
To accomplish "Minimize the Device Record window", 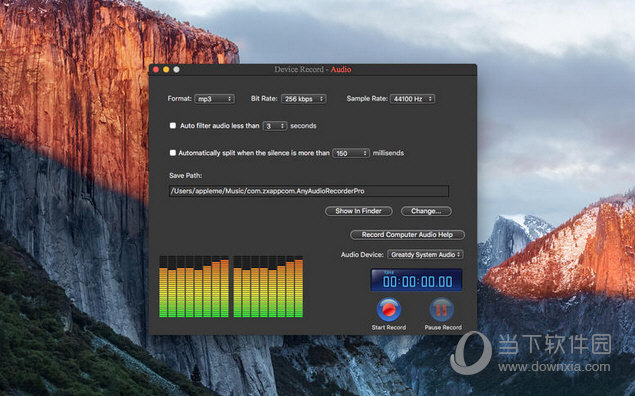I will (166, 70).
